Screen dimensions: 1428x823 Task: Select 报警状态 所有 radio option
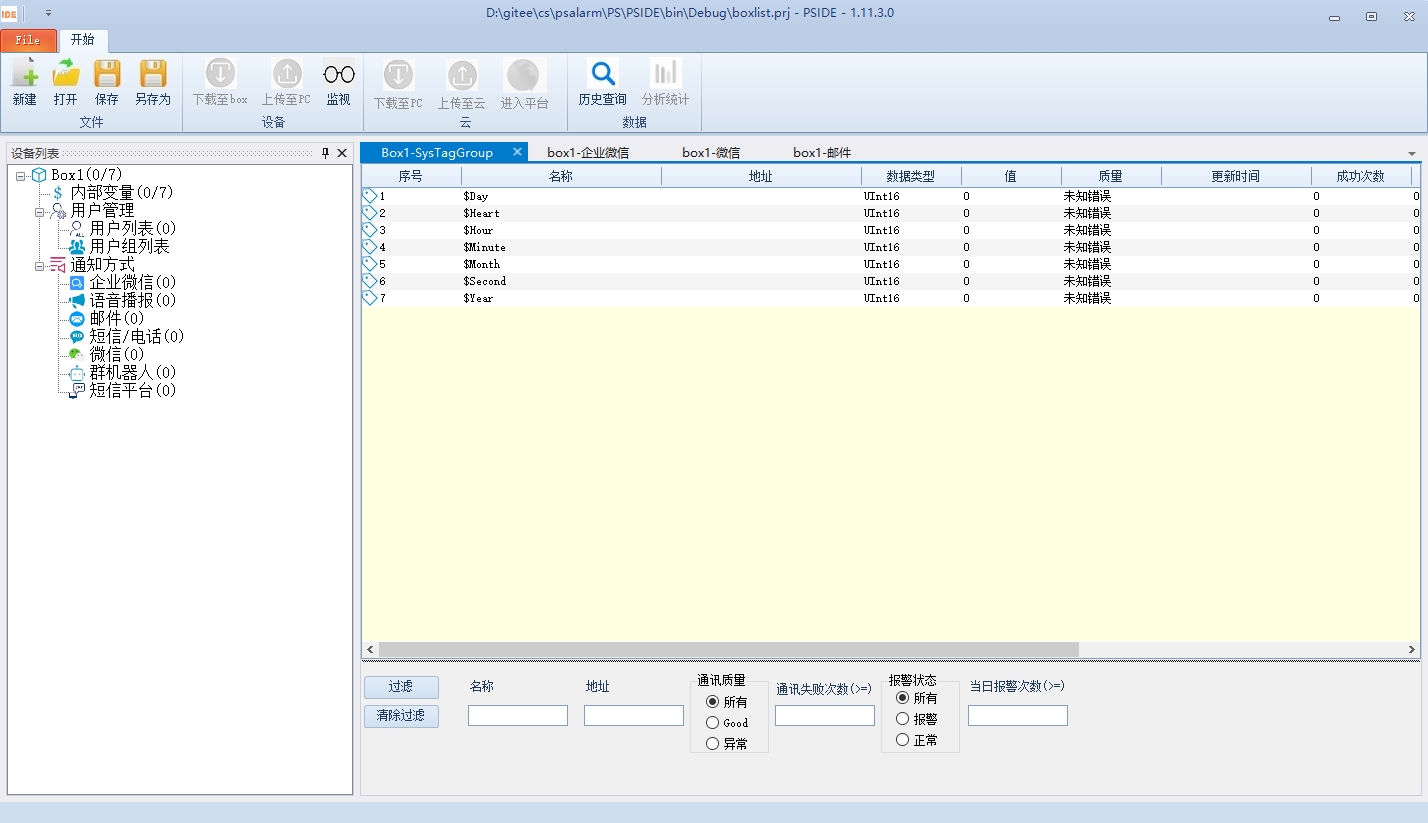(x=902, y=697)
